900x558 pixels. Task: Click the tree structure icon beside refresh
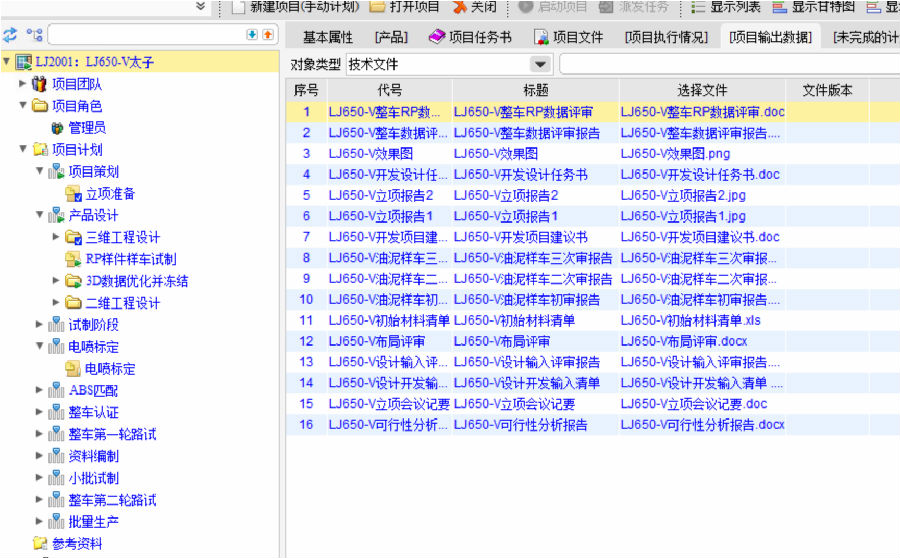click(x=34, y=35)
